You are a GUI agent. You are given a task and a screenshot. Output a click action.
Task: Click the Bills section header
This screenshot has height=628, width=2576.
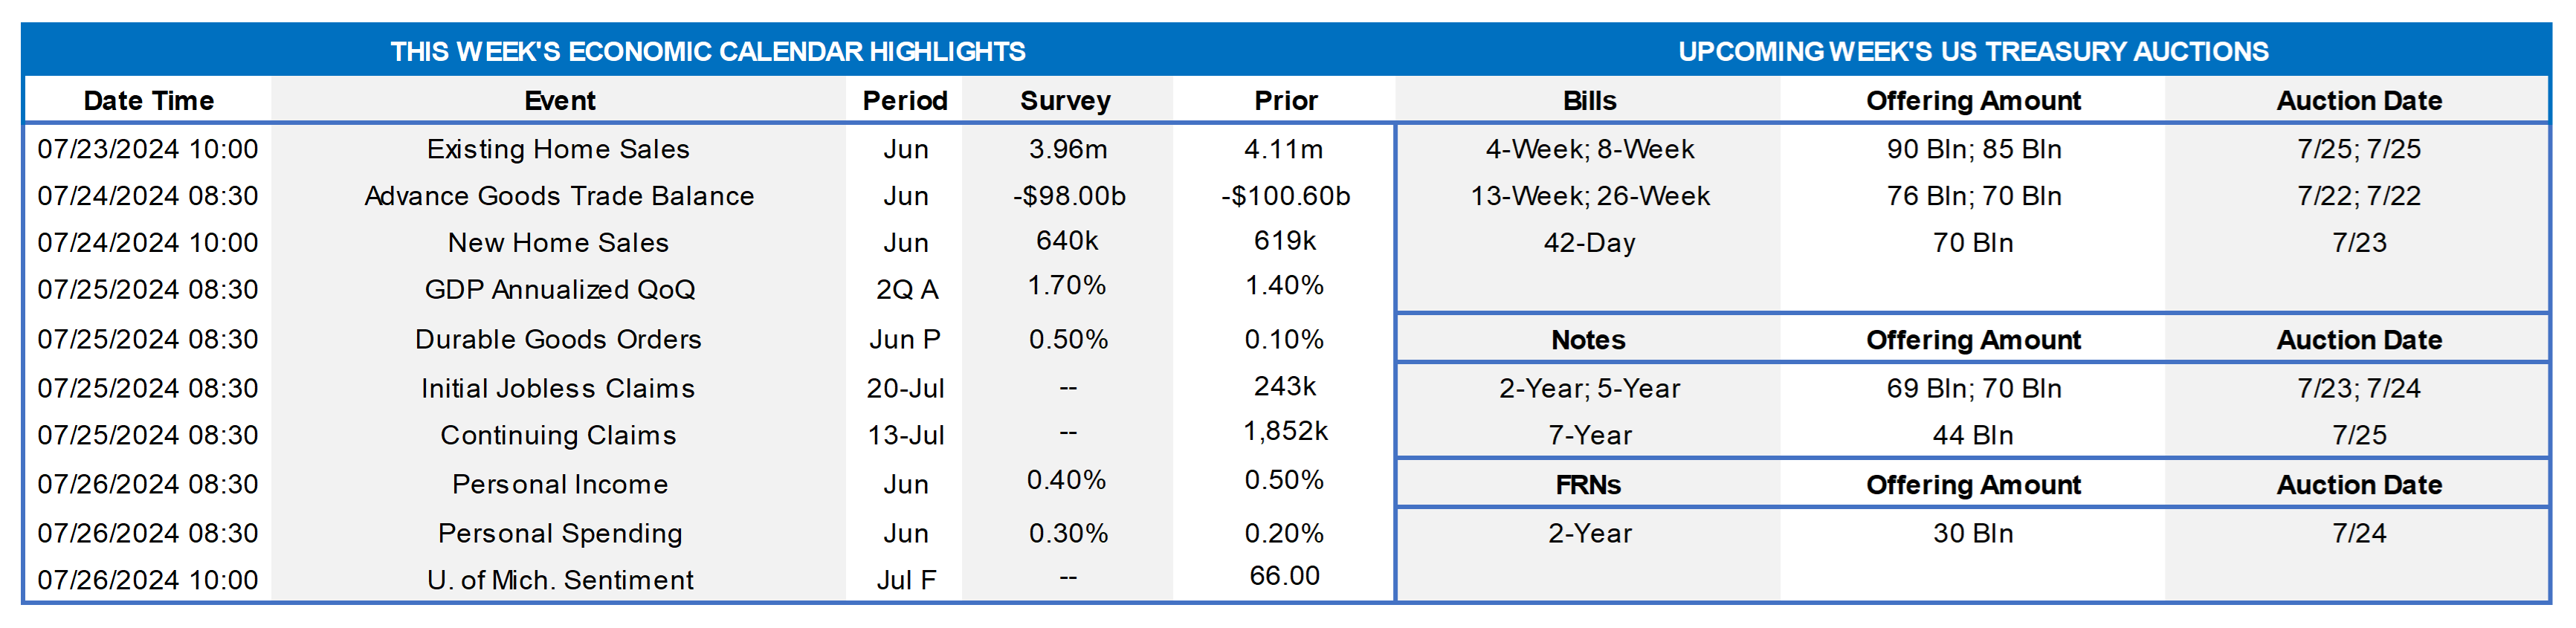(1589, 101)
